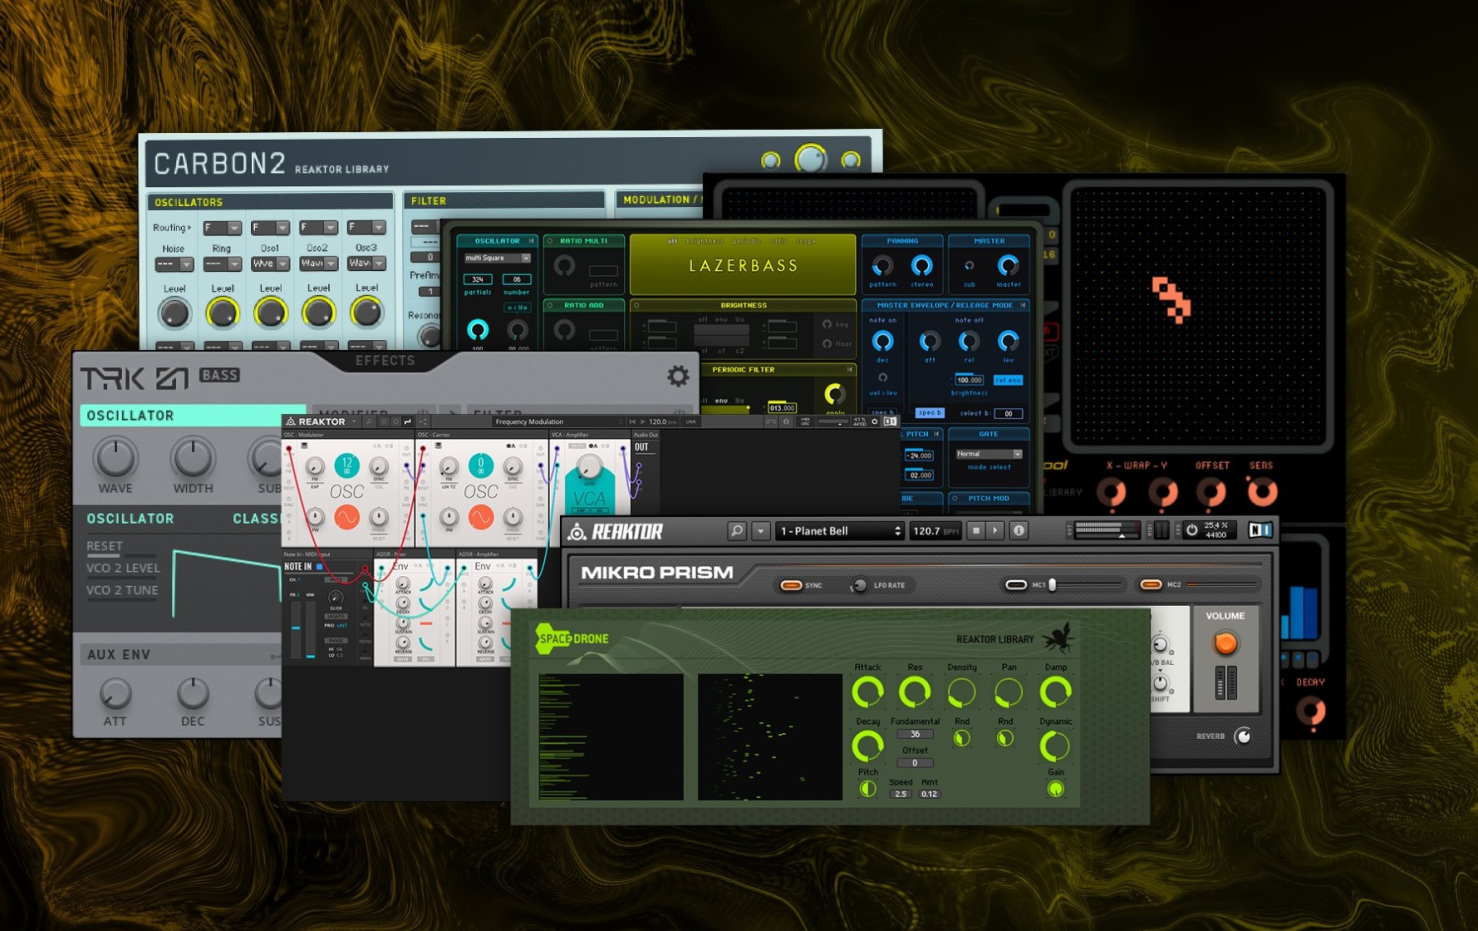
Task: Click the large center knob in Carbon2 header
Action: click(x=810, y=158)
